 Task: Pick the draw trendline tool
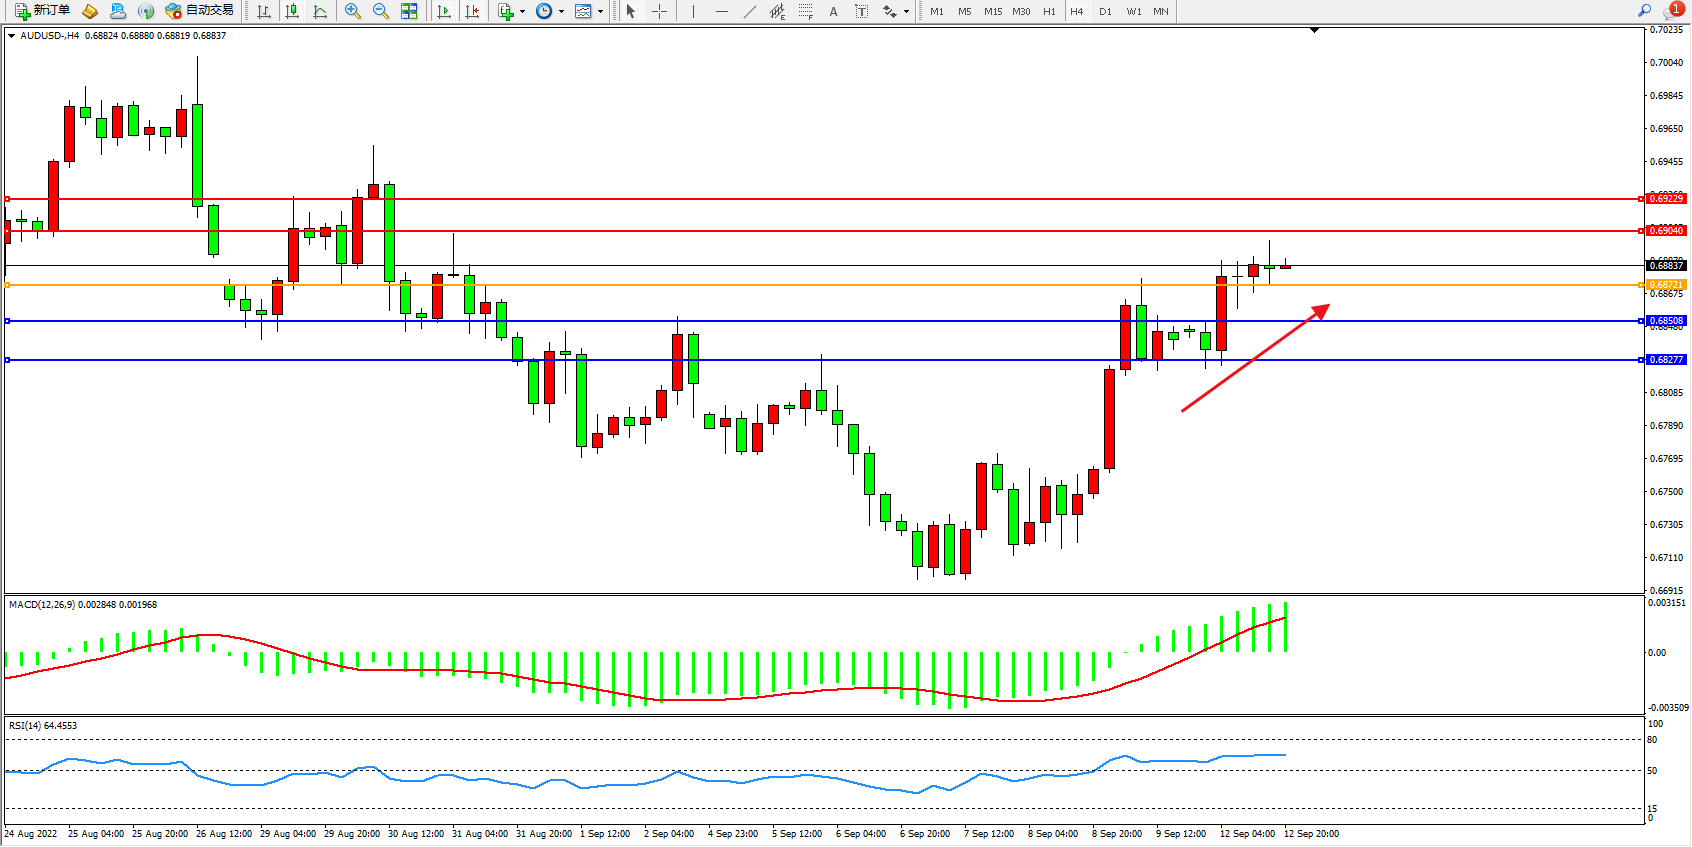tap(750, 11)
